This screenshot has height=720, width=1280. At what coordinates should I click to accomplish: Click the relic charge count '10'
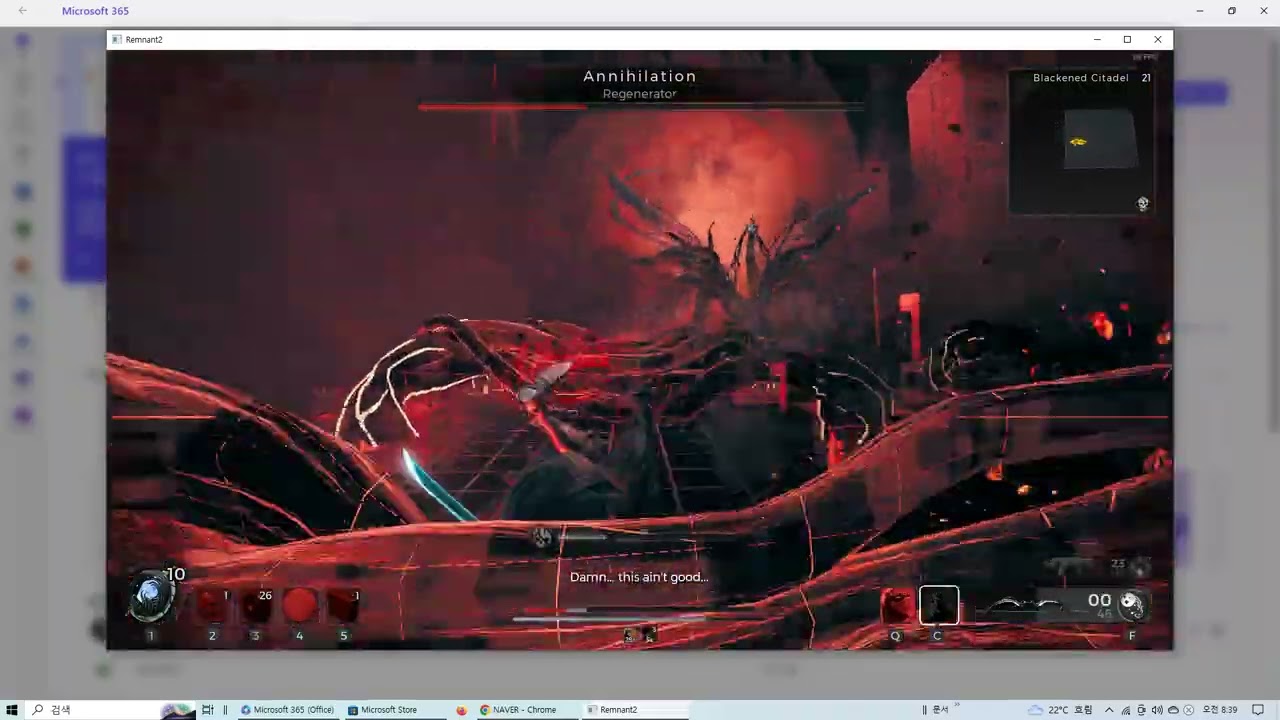point(176,574)
